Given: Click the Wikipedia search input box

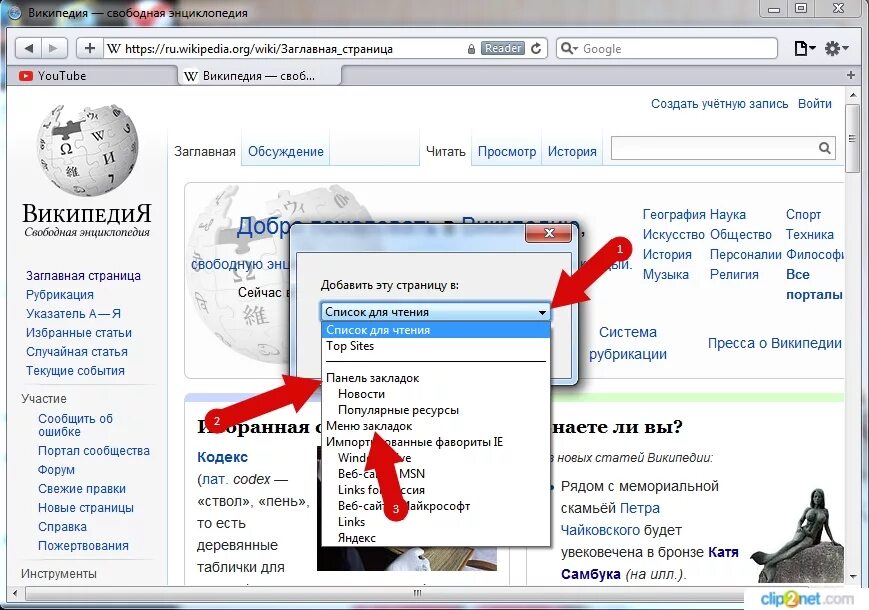Looking at the screenshot, I should [x=713, y=148].
